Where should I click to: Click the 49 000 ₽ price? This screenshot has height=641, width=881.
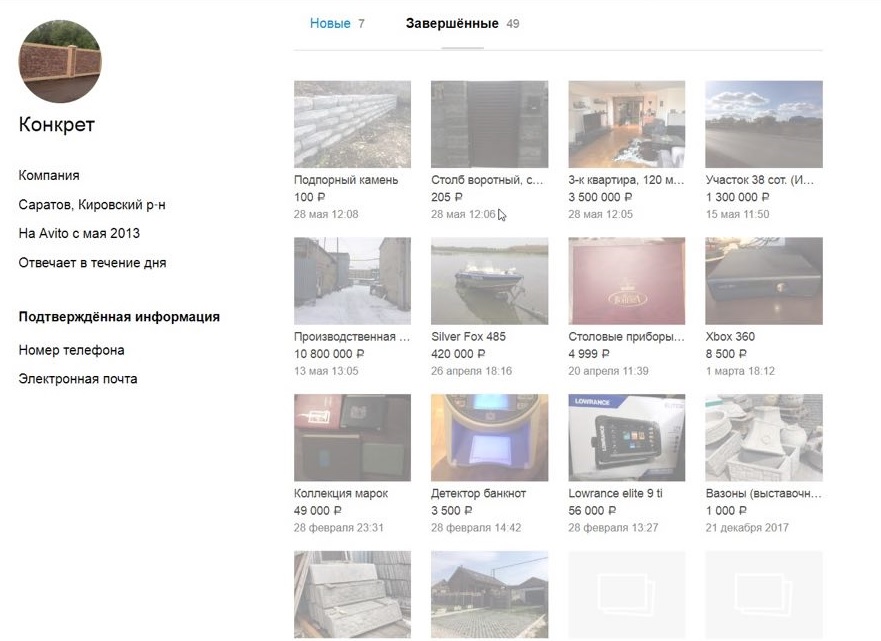317,511
